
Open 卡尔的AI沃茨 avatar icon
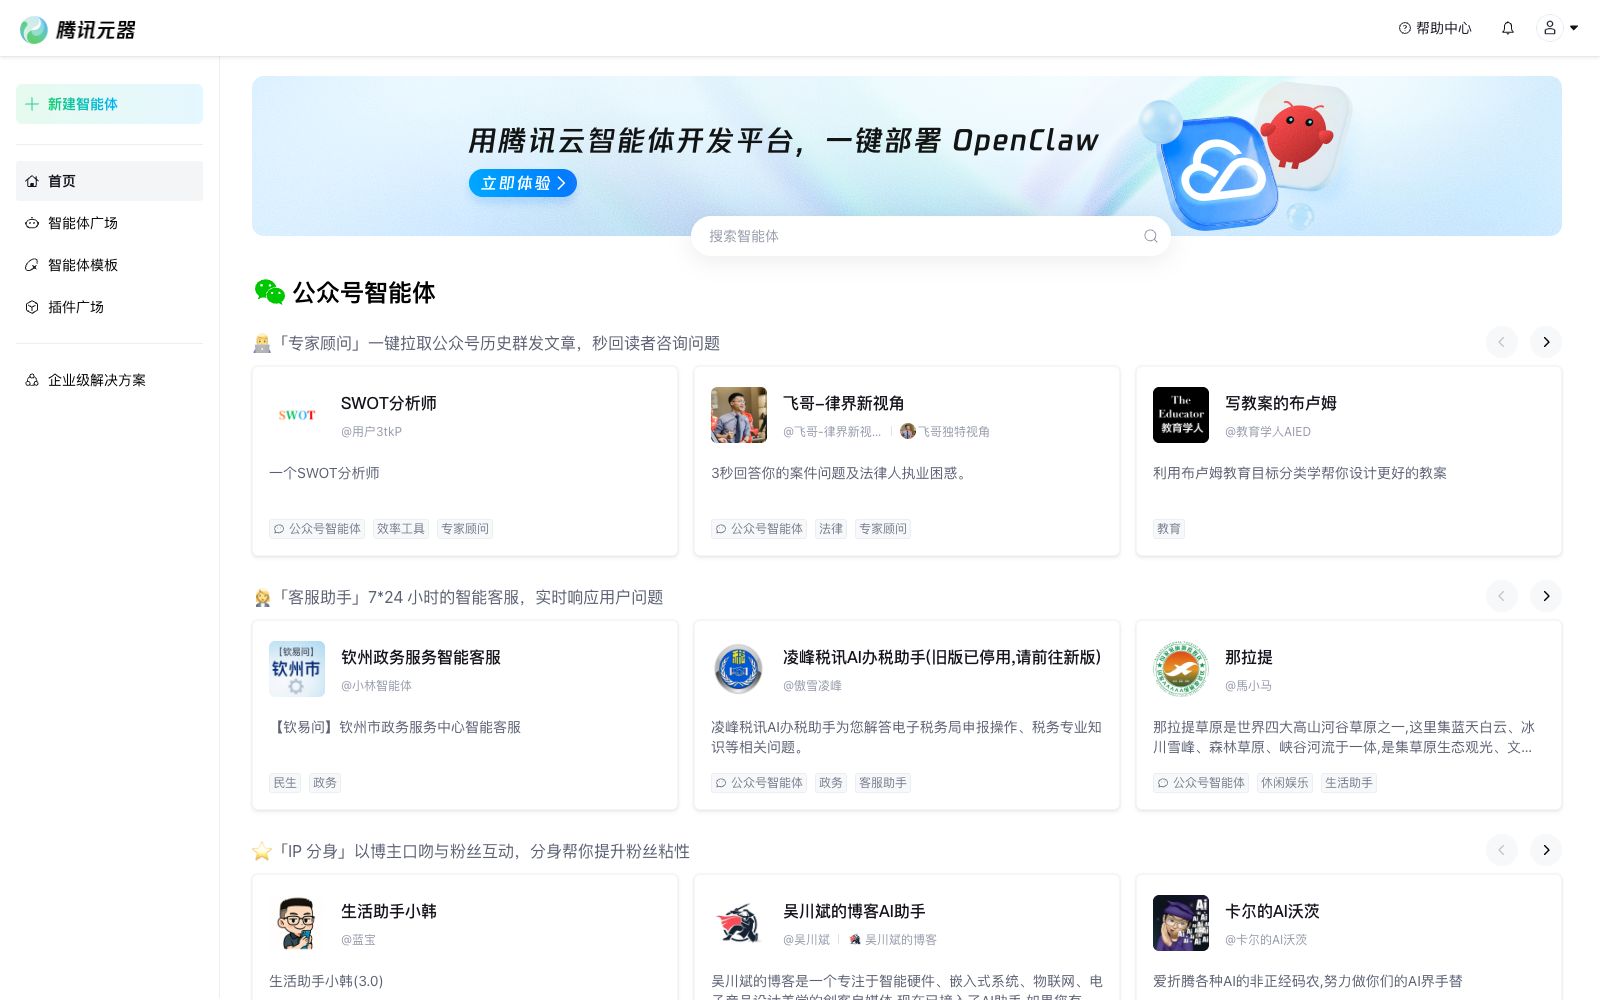click(1181, 923)
